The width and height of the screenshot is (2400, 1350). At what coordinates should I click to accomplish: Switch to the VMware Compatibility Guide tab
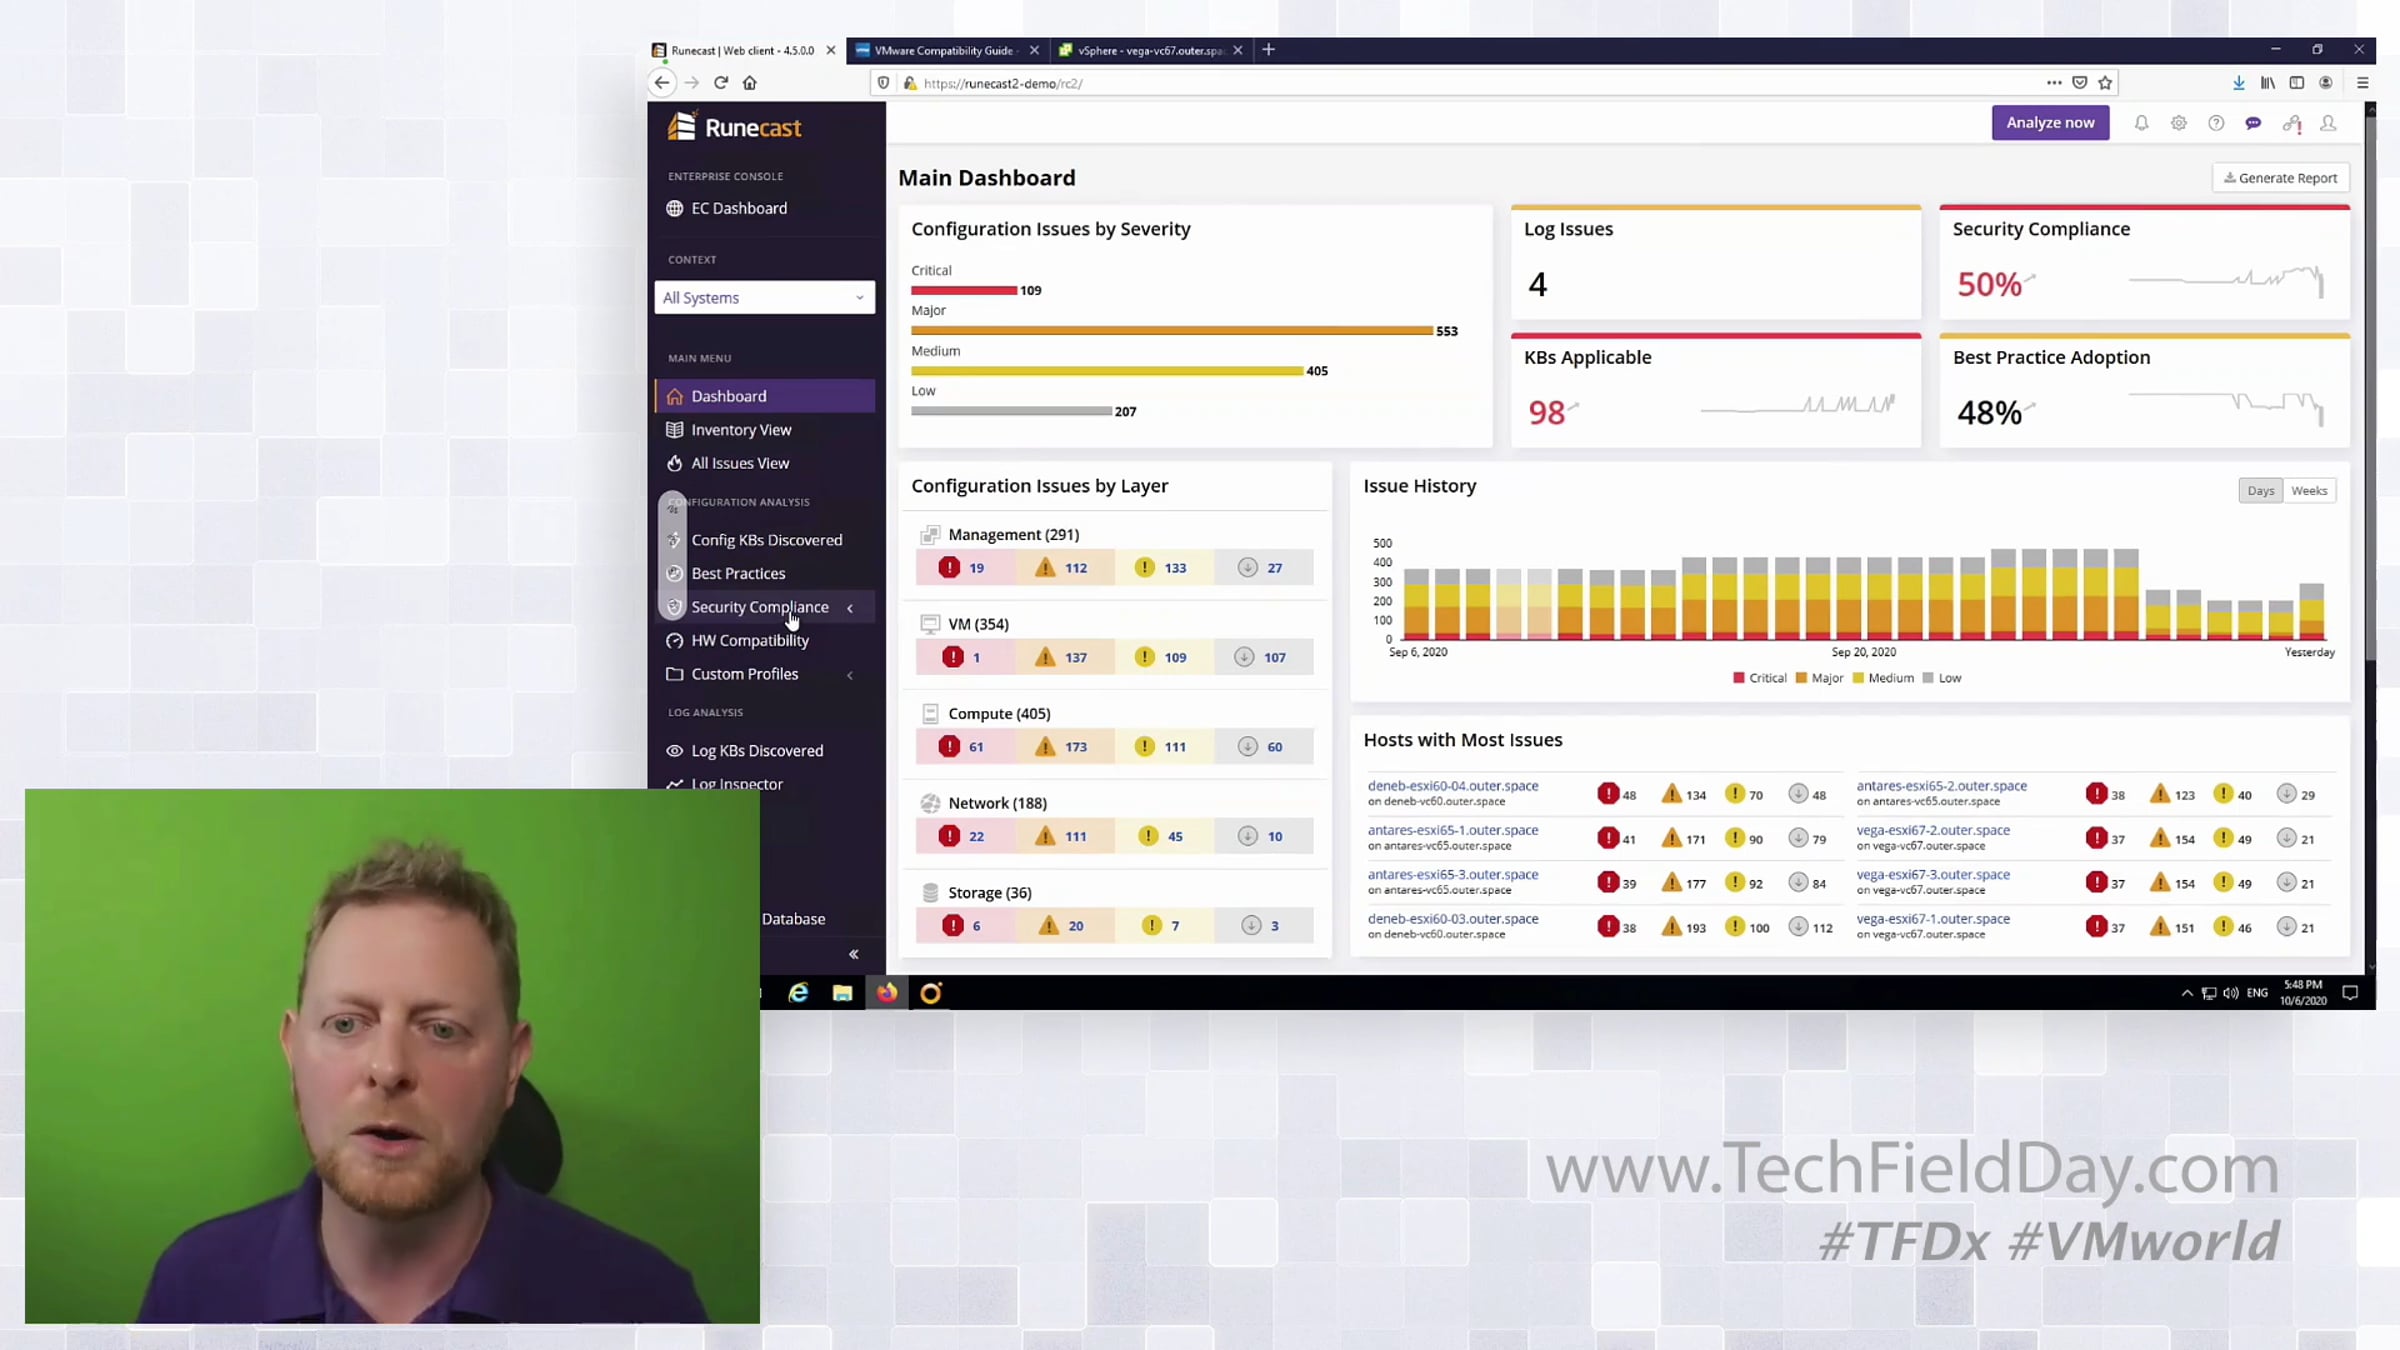pyautogui.click(x=943, y=50)
